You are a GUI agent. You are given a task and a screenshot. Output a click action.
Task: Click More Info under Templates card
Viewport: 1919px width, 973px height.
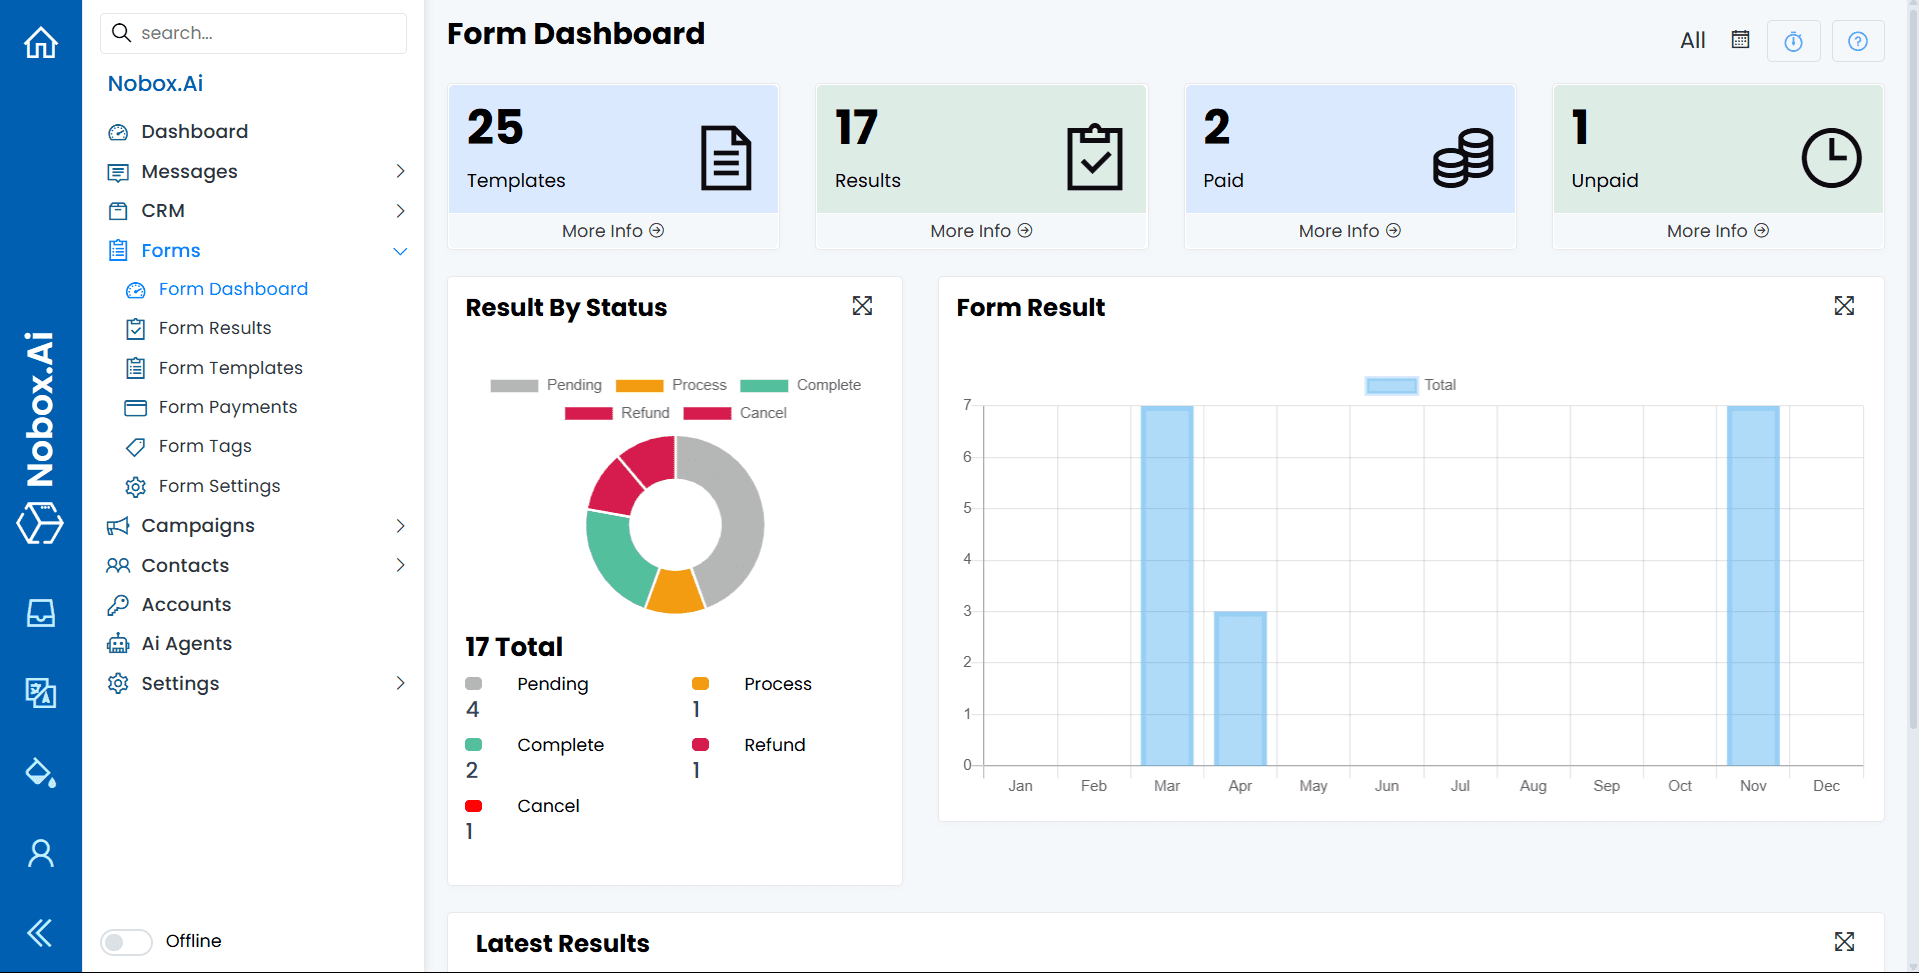(612, 231)
